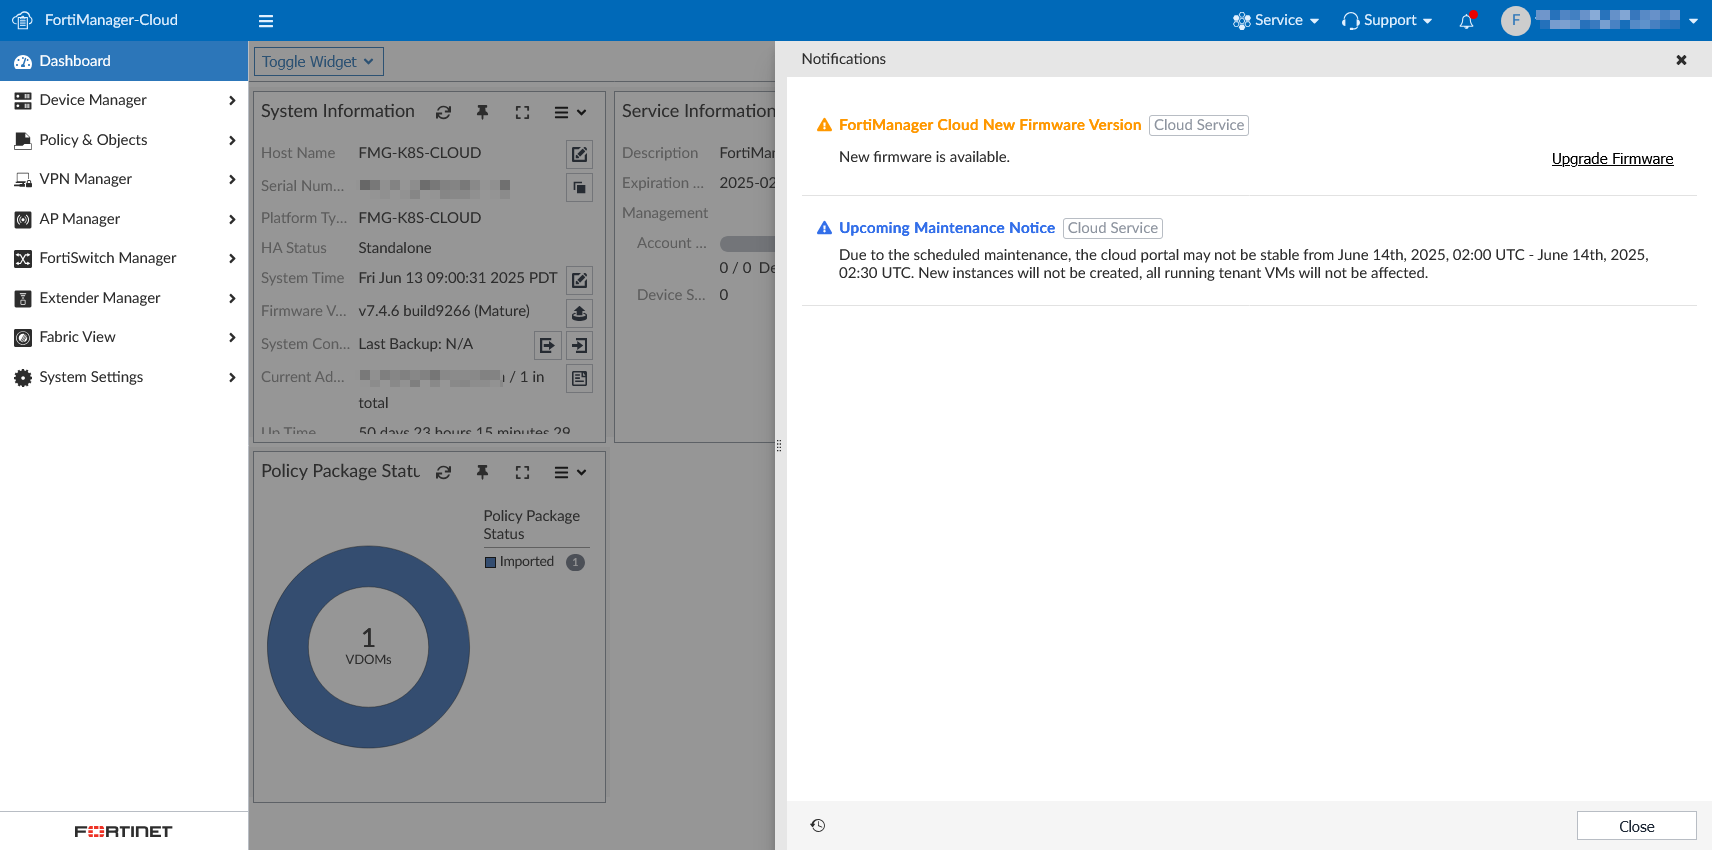Screen dimensions: 1712x850
Task: Expand the Service dropdown menu
Action: [1276, 21]
